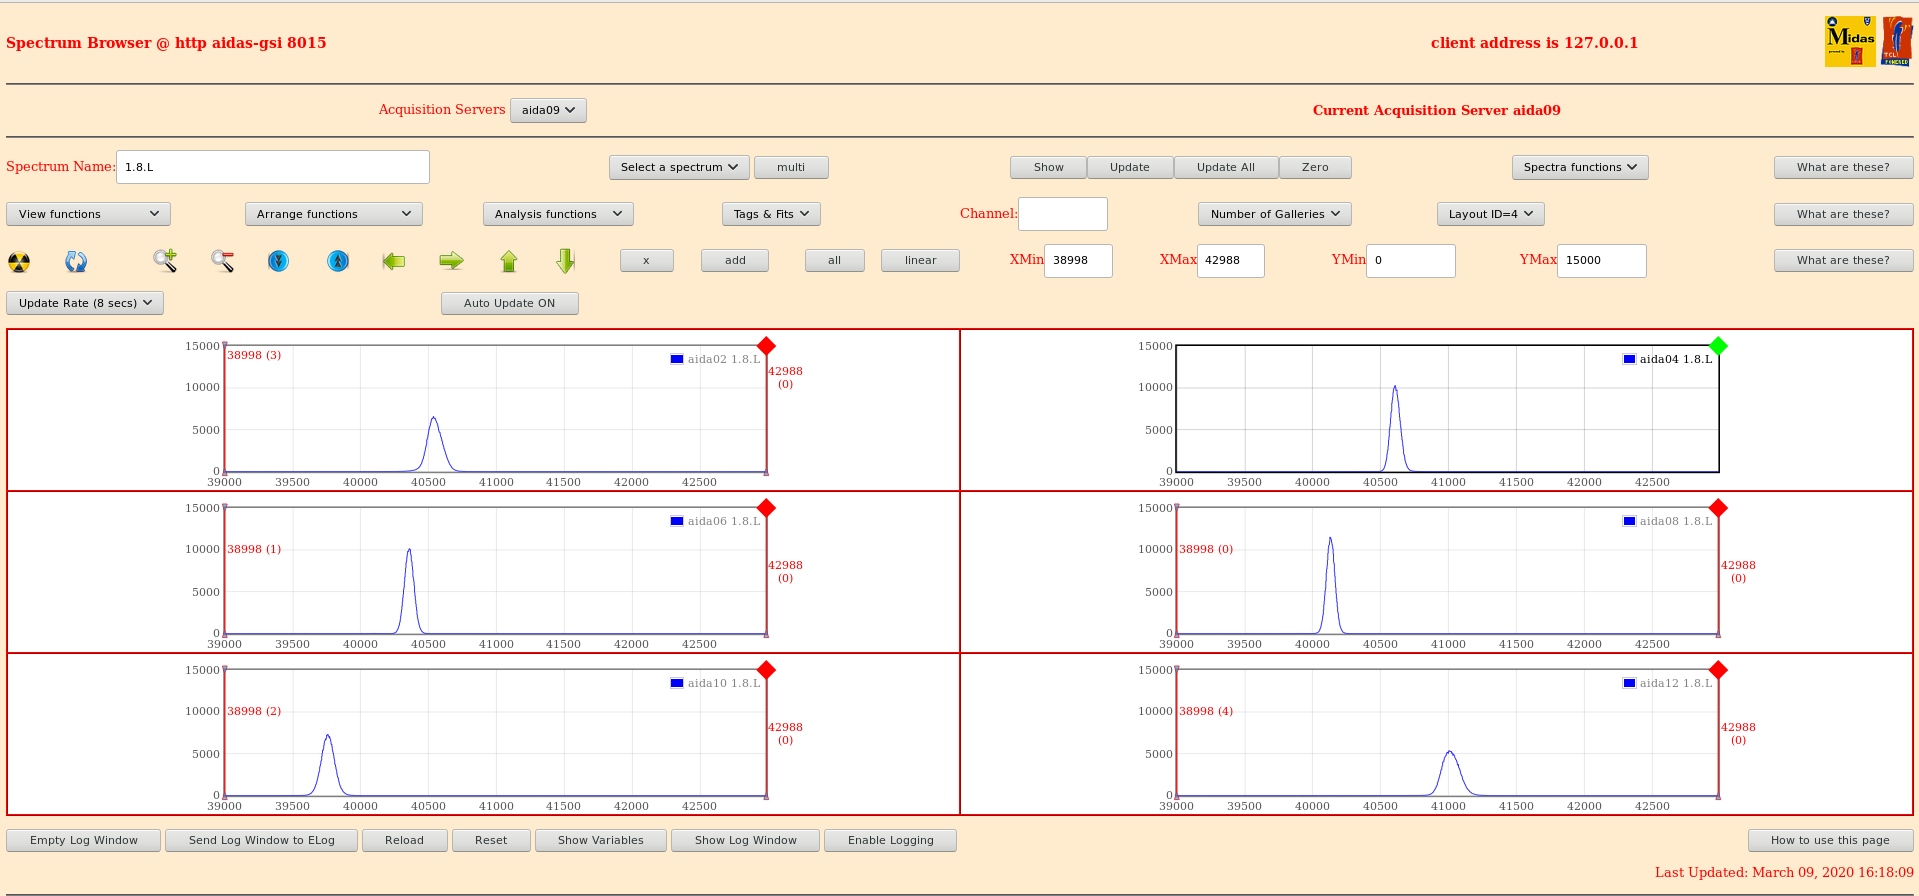Click the zoom out magnifier icon

[x=222, y=261]
